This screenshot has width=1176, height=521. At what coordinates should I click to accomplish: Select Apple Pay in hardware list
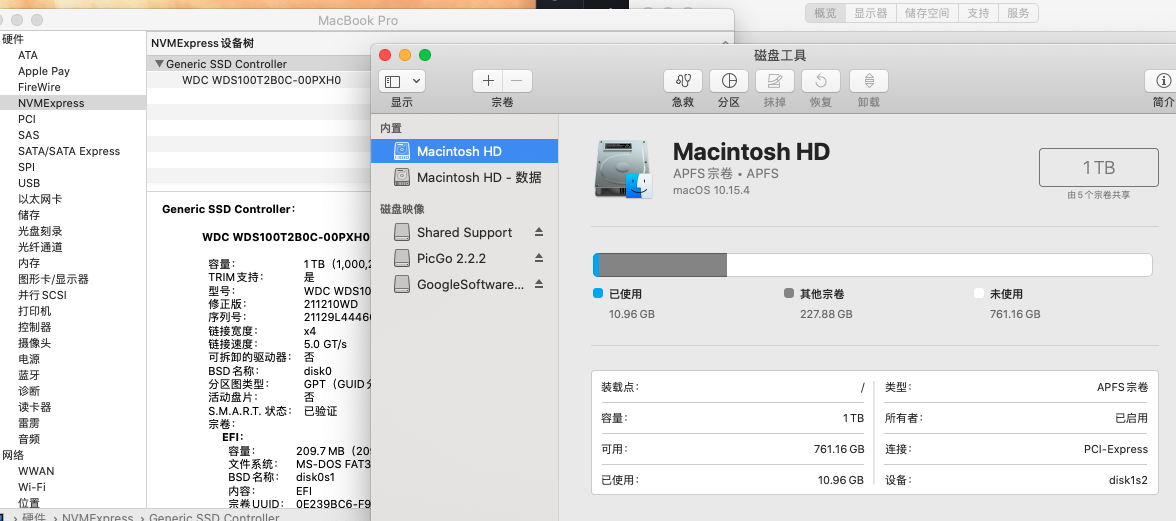pyautogui.click(x=44, y=71)
